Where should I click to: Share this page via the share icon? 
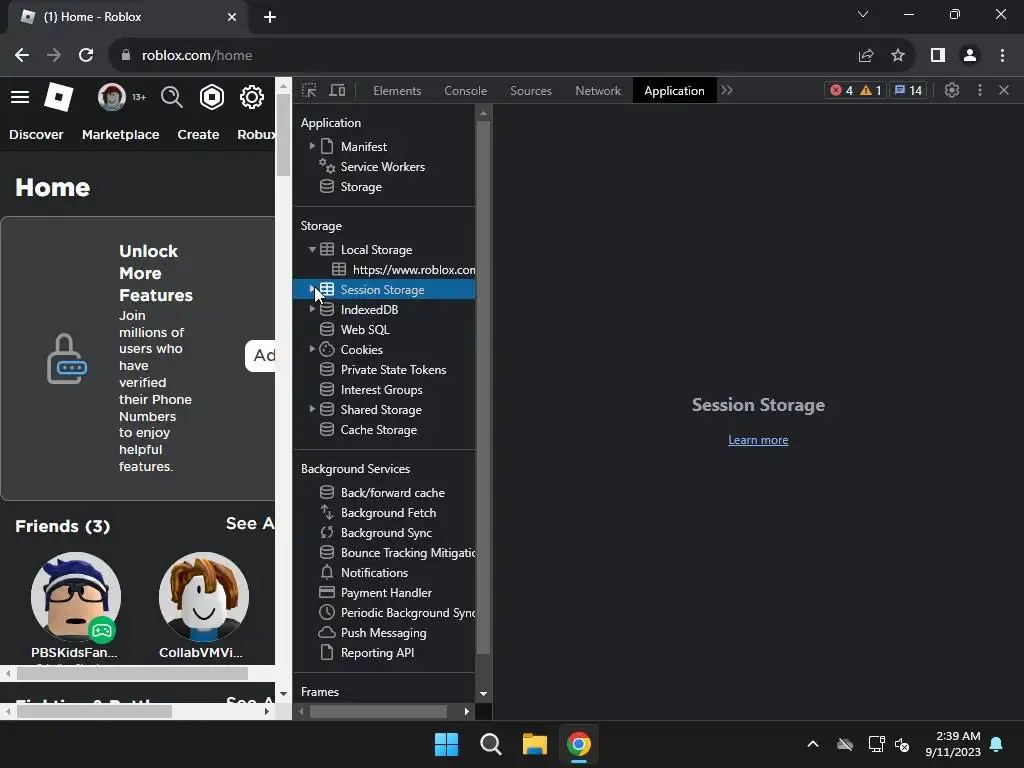(866, 56)
